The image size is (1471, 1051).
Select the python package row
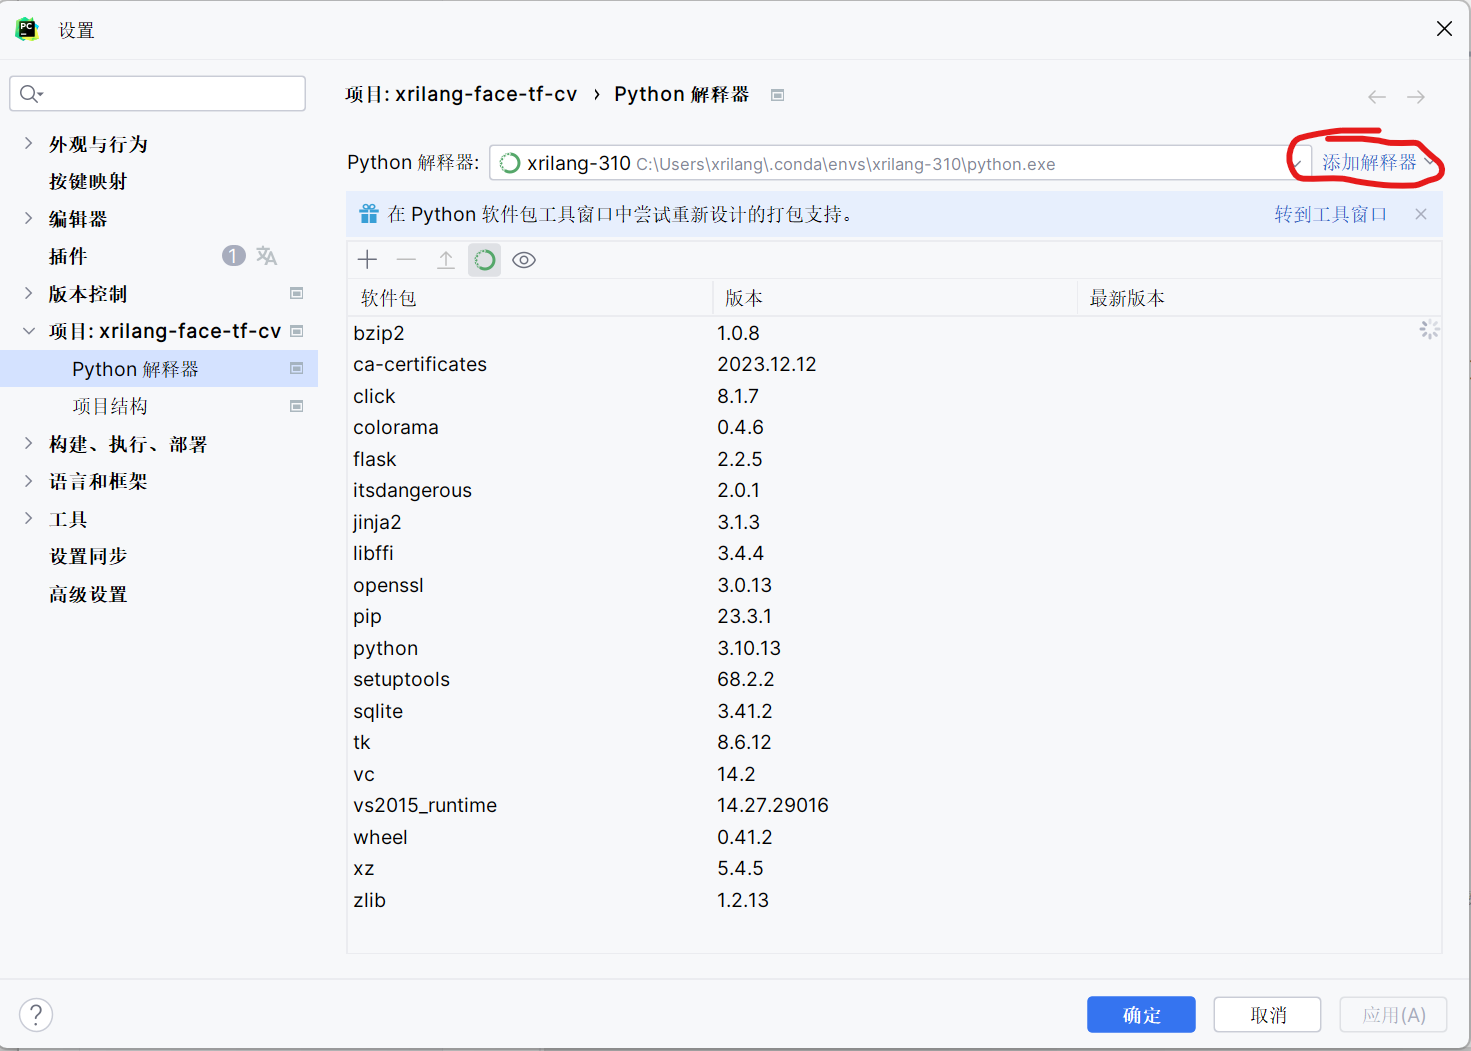click(x=894, y=648)
